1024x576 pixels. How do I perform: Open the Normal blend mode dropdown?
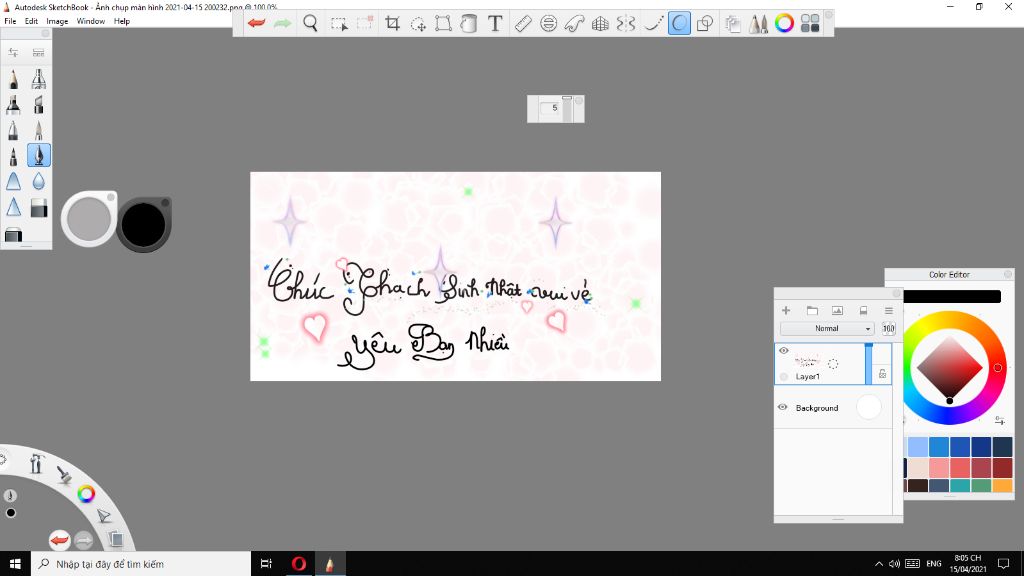tap(827, 328)
